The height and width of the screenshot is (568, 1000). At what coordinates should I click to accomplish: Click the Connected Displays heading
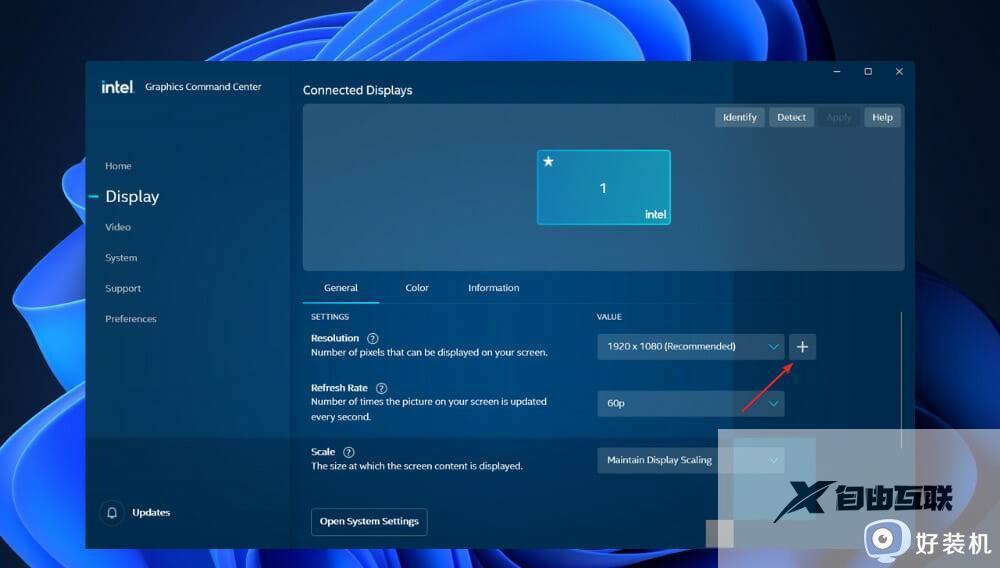point(358,91)
